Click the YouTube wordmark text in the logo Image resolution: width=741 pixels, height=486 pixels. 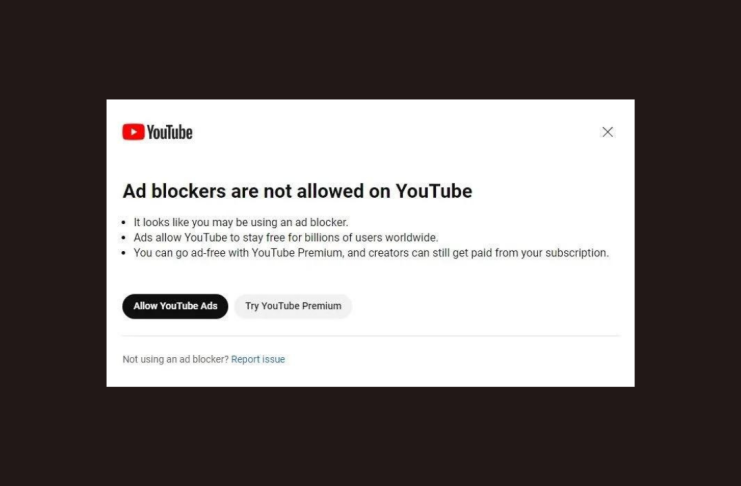[x=170, y=132]
